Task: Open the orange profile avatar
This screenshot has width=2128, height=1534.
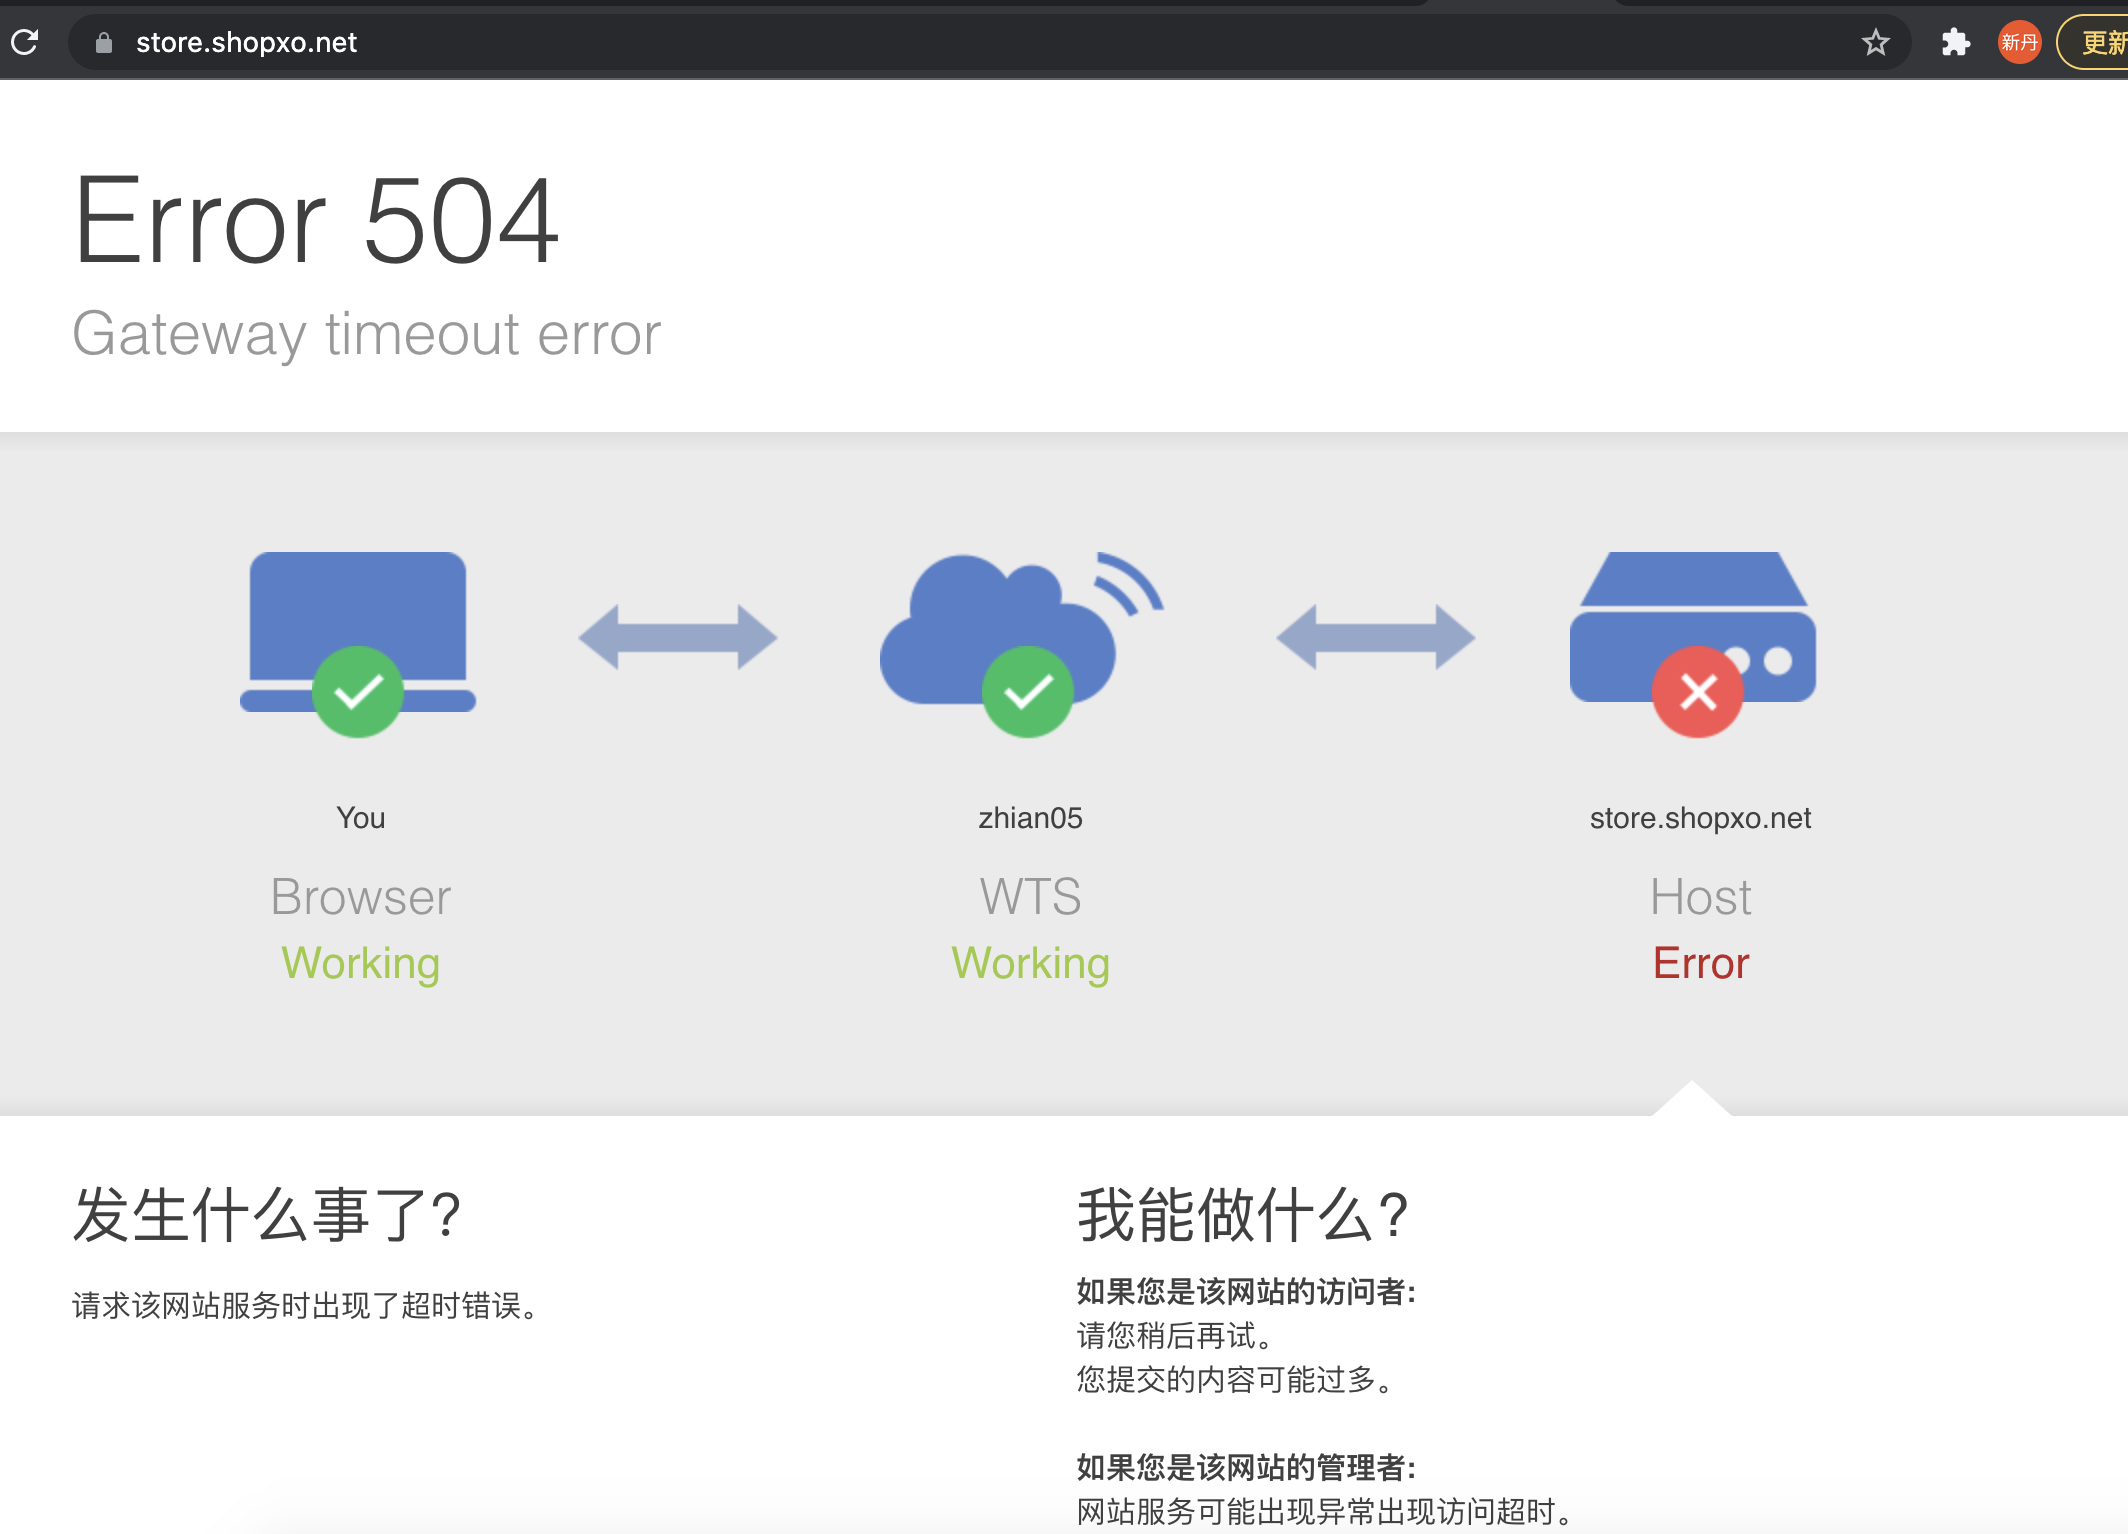Action: [2019, 42]
